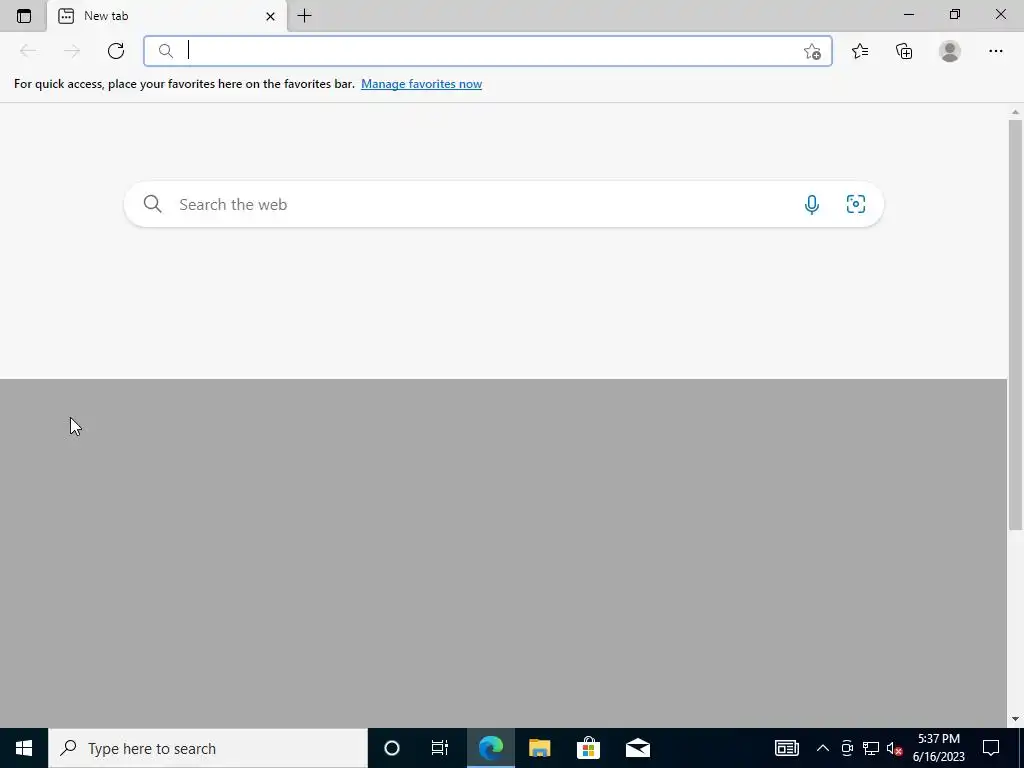
Task: Open the profile avatar
Action: coord(950,51)
